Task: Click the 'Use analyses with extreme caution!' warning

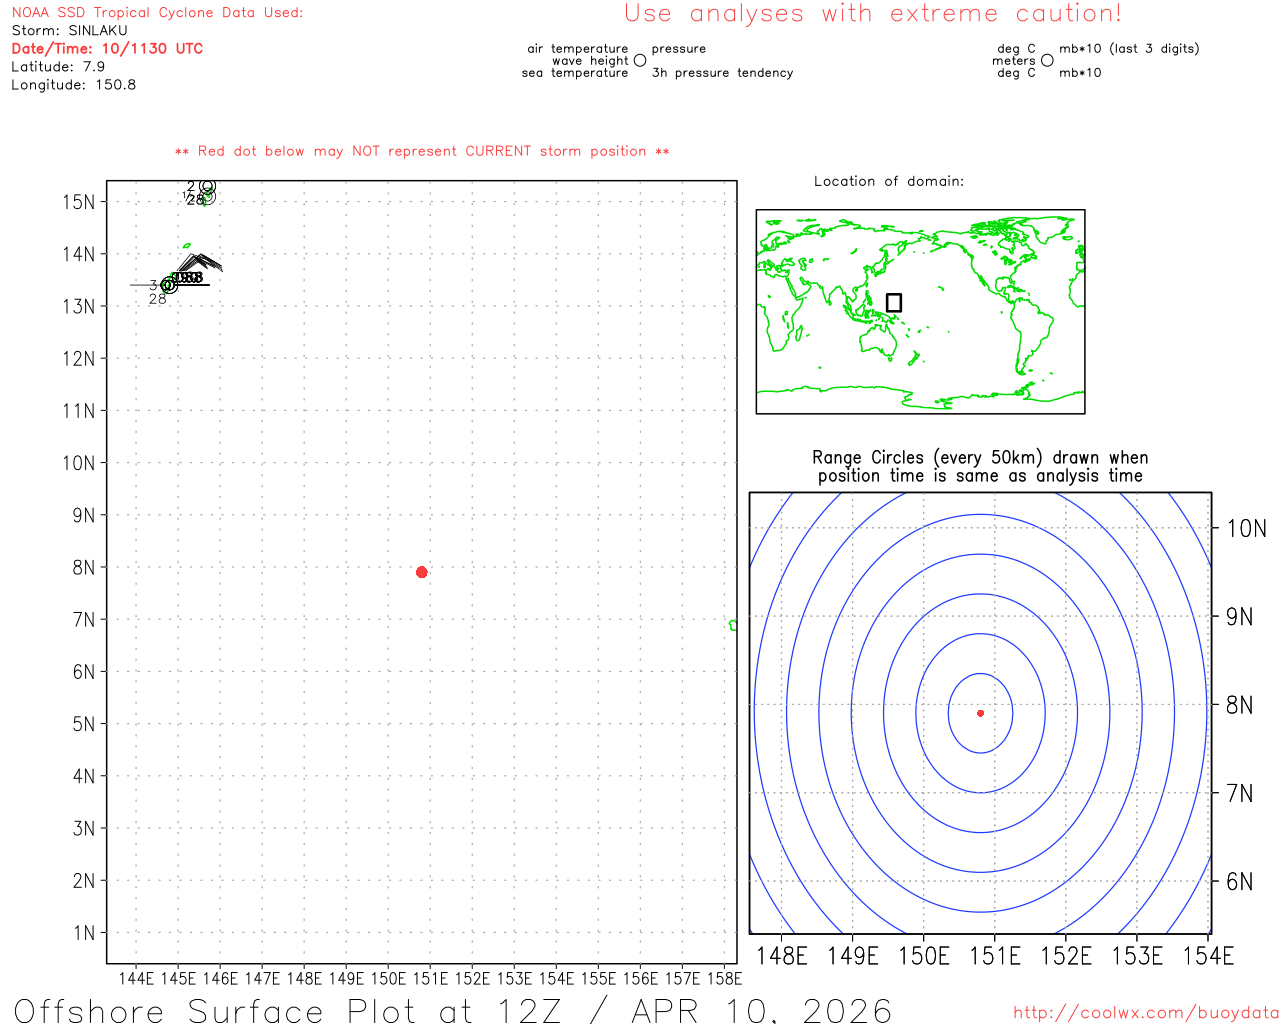Action: click(873, 14)
